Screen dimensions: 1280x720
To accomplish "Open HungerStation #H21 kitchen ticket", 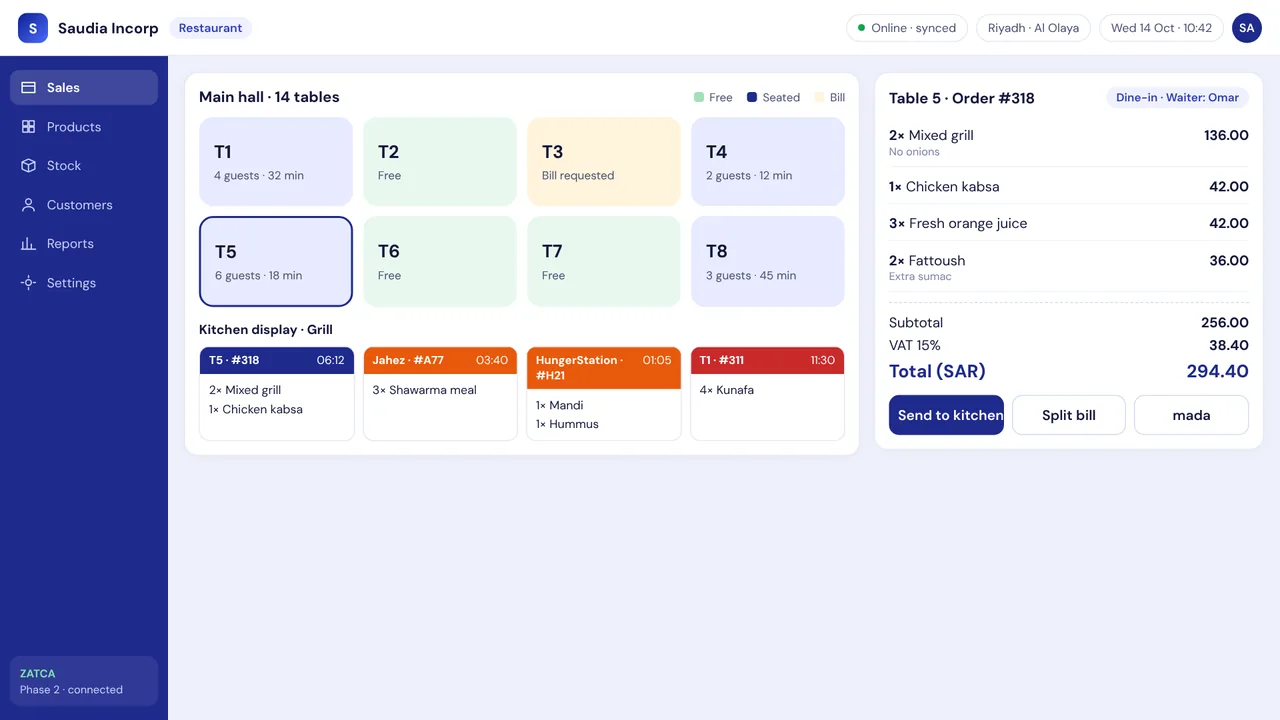I will pos(604,394).
